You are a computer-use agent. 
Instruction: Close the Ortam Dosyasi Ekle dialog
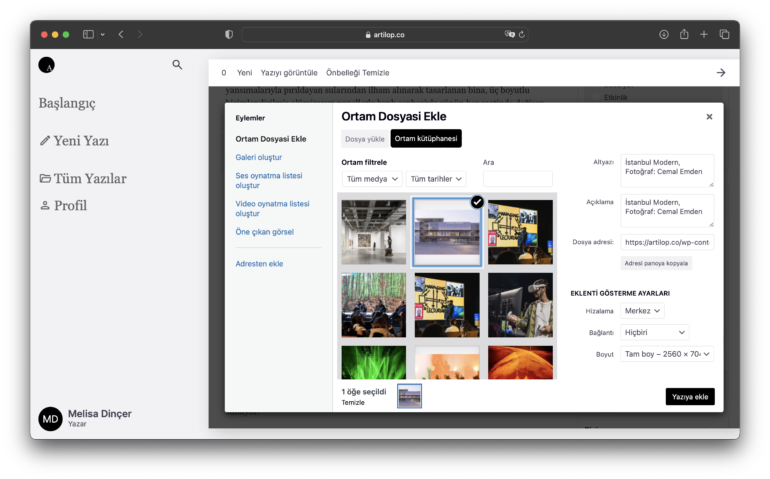point(709,117)
